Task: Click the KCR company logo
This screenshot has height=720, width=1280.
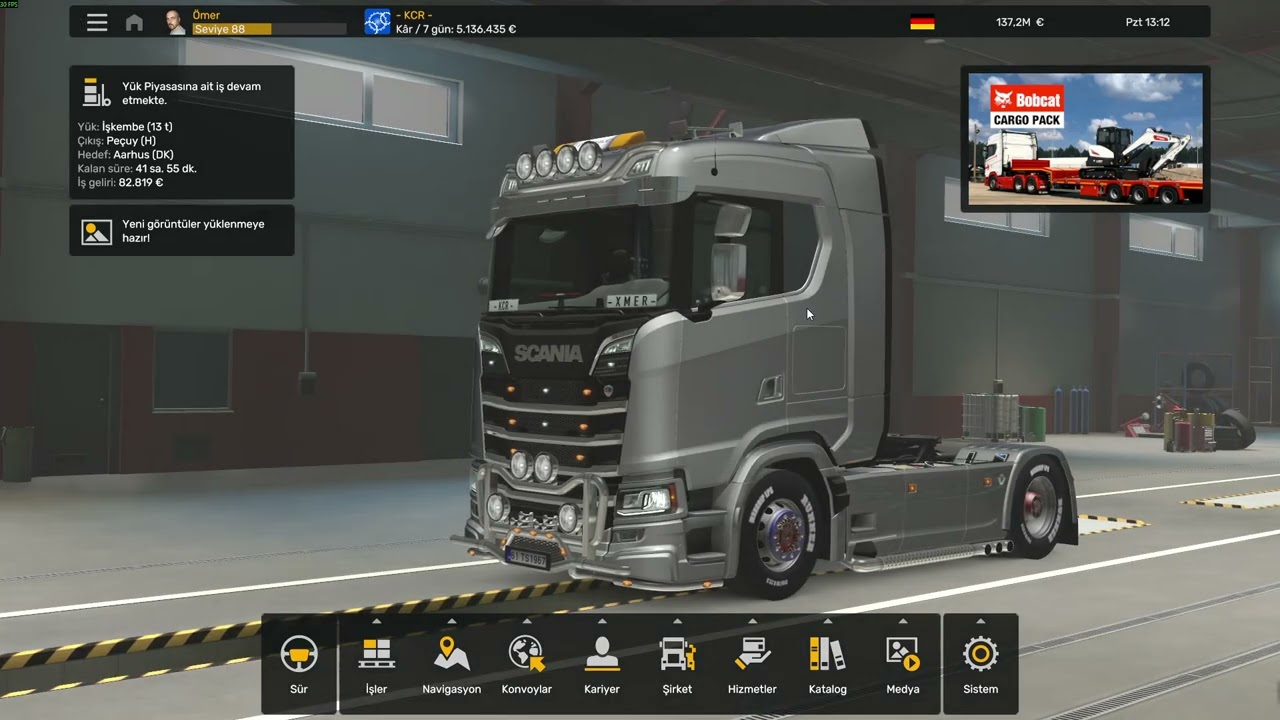Action: coord(377,22)
